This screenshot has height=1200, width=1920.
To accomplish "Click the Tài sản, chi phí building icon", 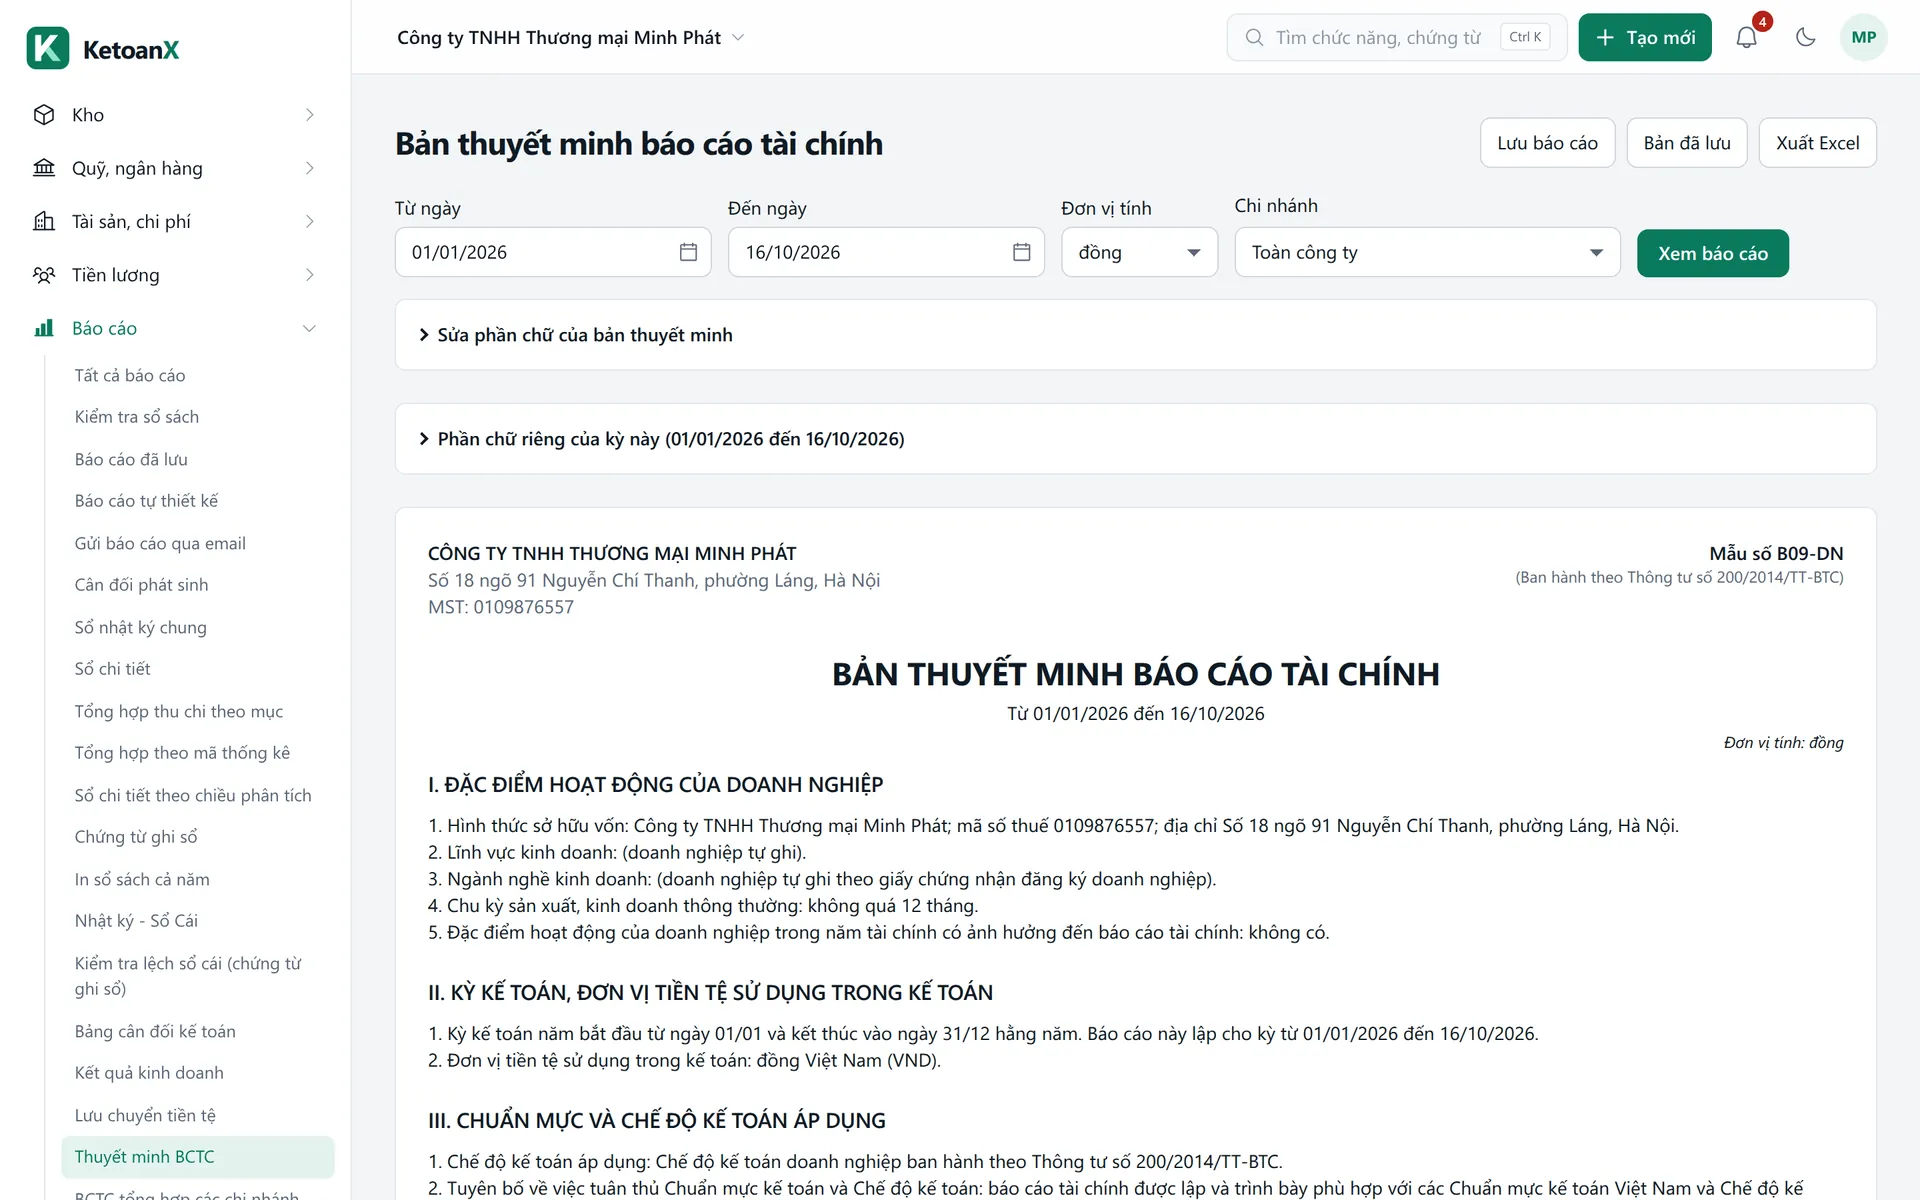I will click(x=44, y=221).
